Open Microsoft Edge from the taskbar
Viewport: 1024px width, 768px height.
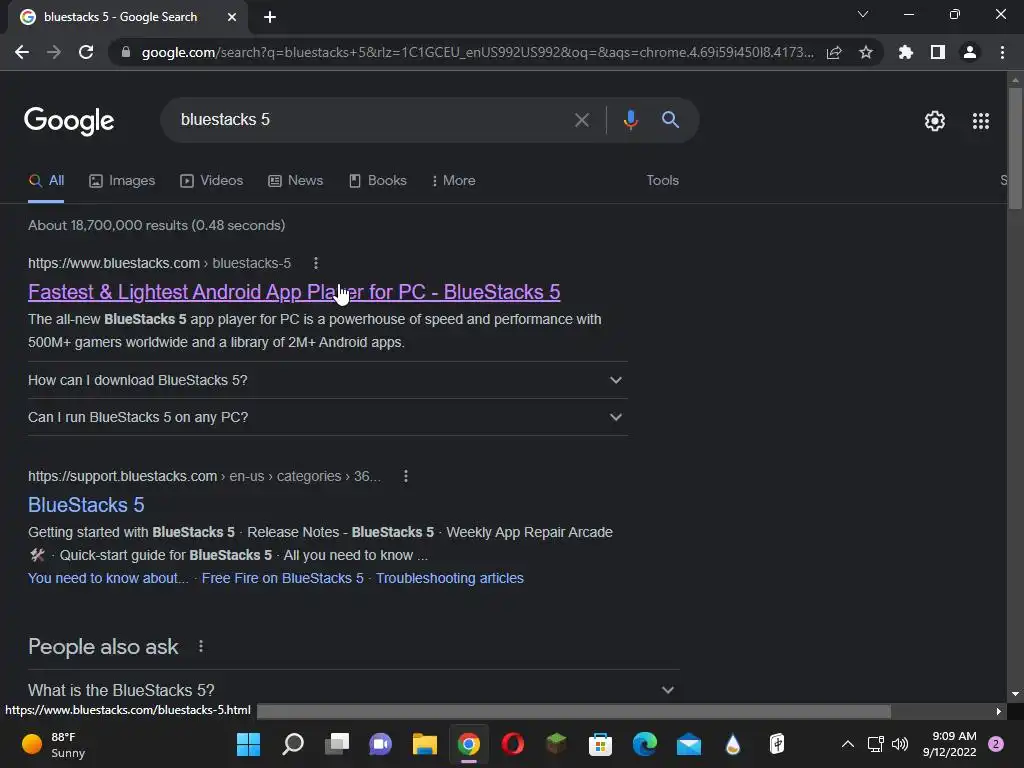pyautogui.click(x=645, y=744)
